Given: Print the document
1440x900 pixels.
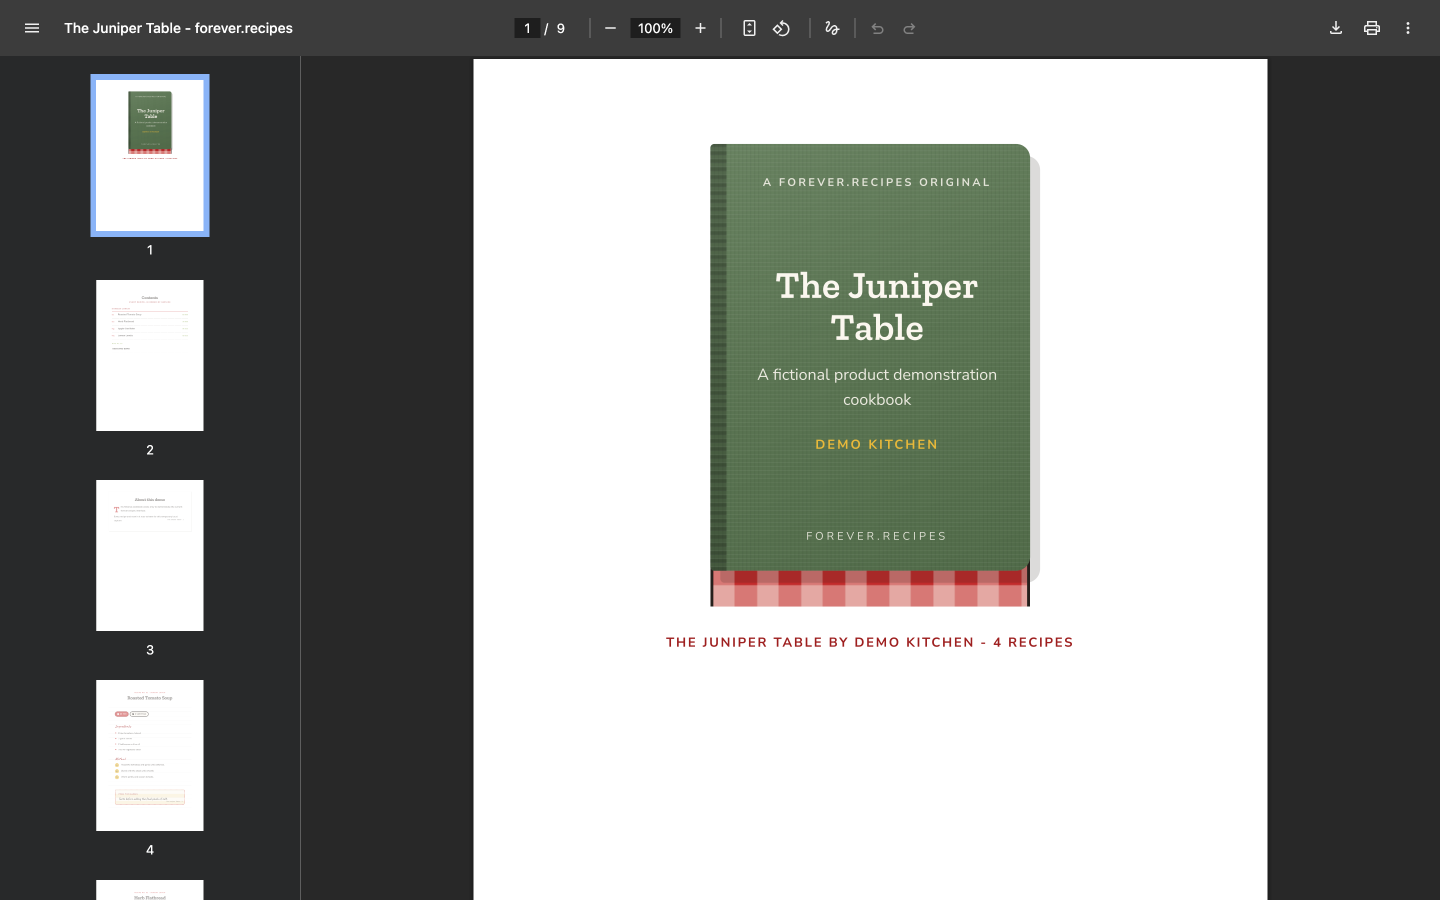Looking at the screenshot, I should [1372, 28].
